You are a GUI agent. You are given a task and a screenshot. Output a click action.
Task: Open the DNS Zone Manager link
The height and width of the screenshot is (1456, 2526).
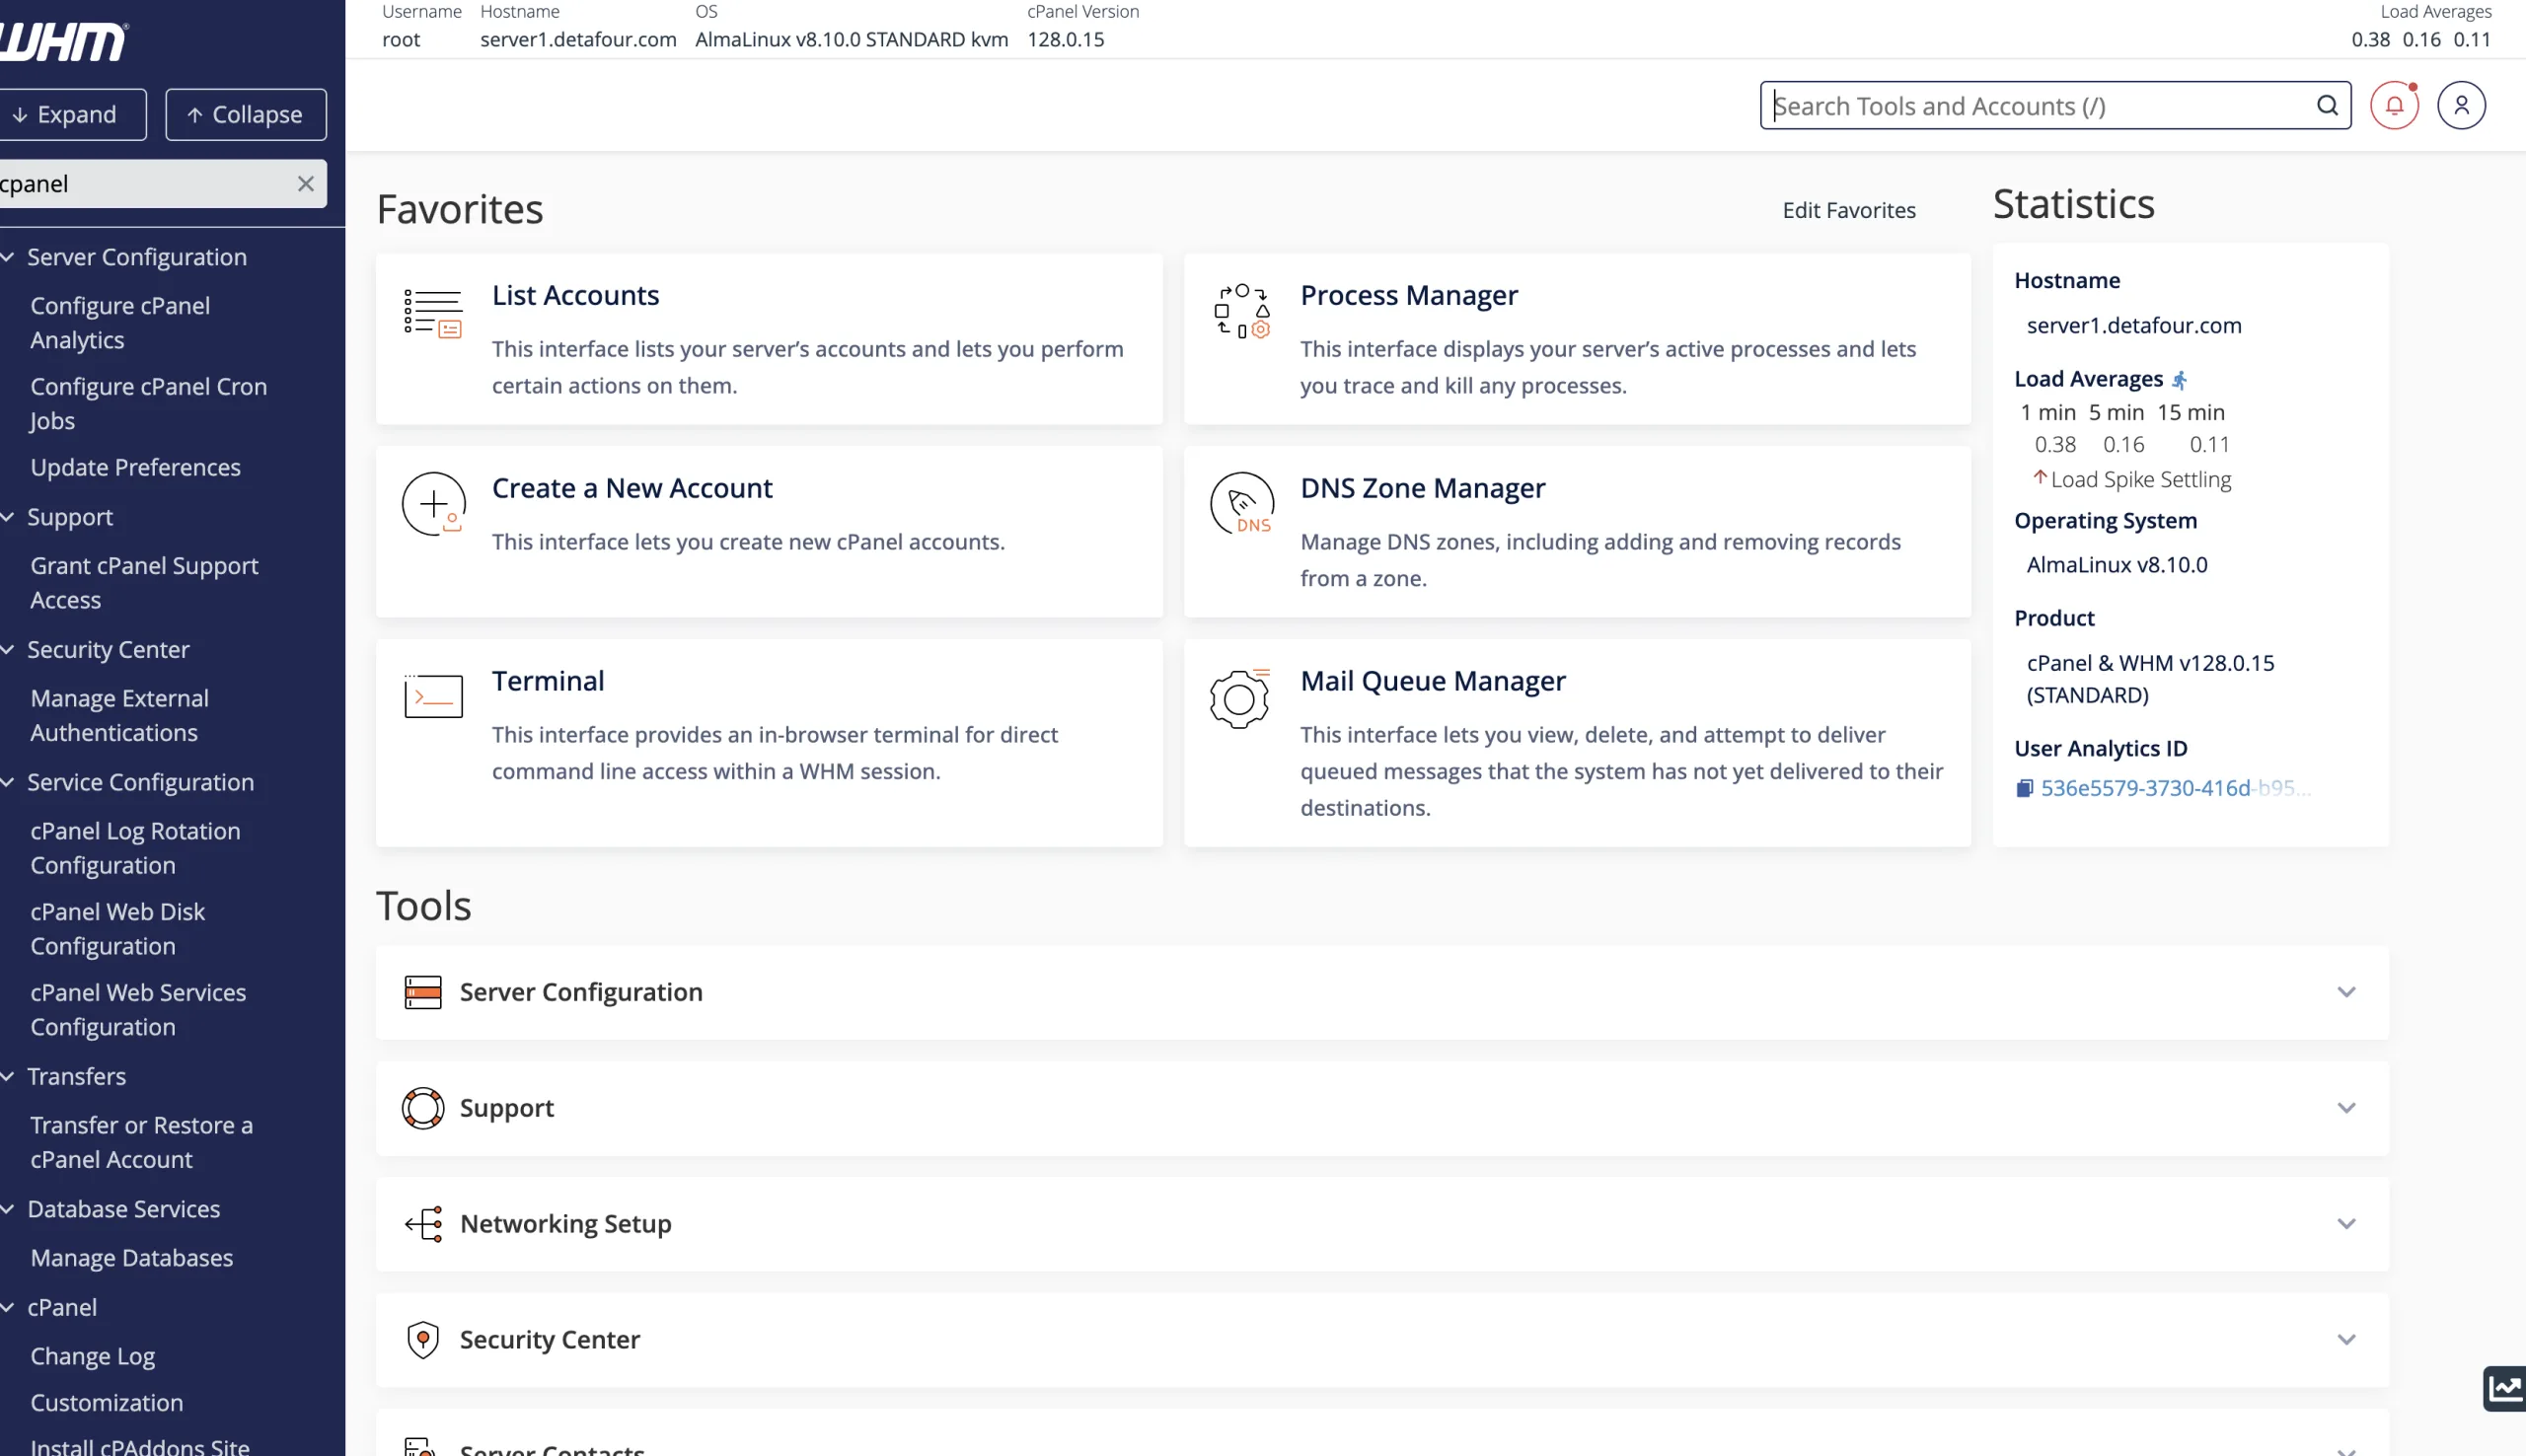[x=1422, y=488]
